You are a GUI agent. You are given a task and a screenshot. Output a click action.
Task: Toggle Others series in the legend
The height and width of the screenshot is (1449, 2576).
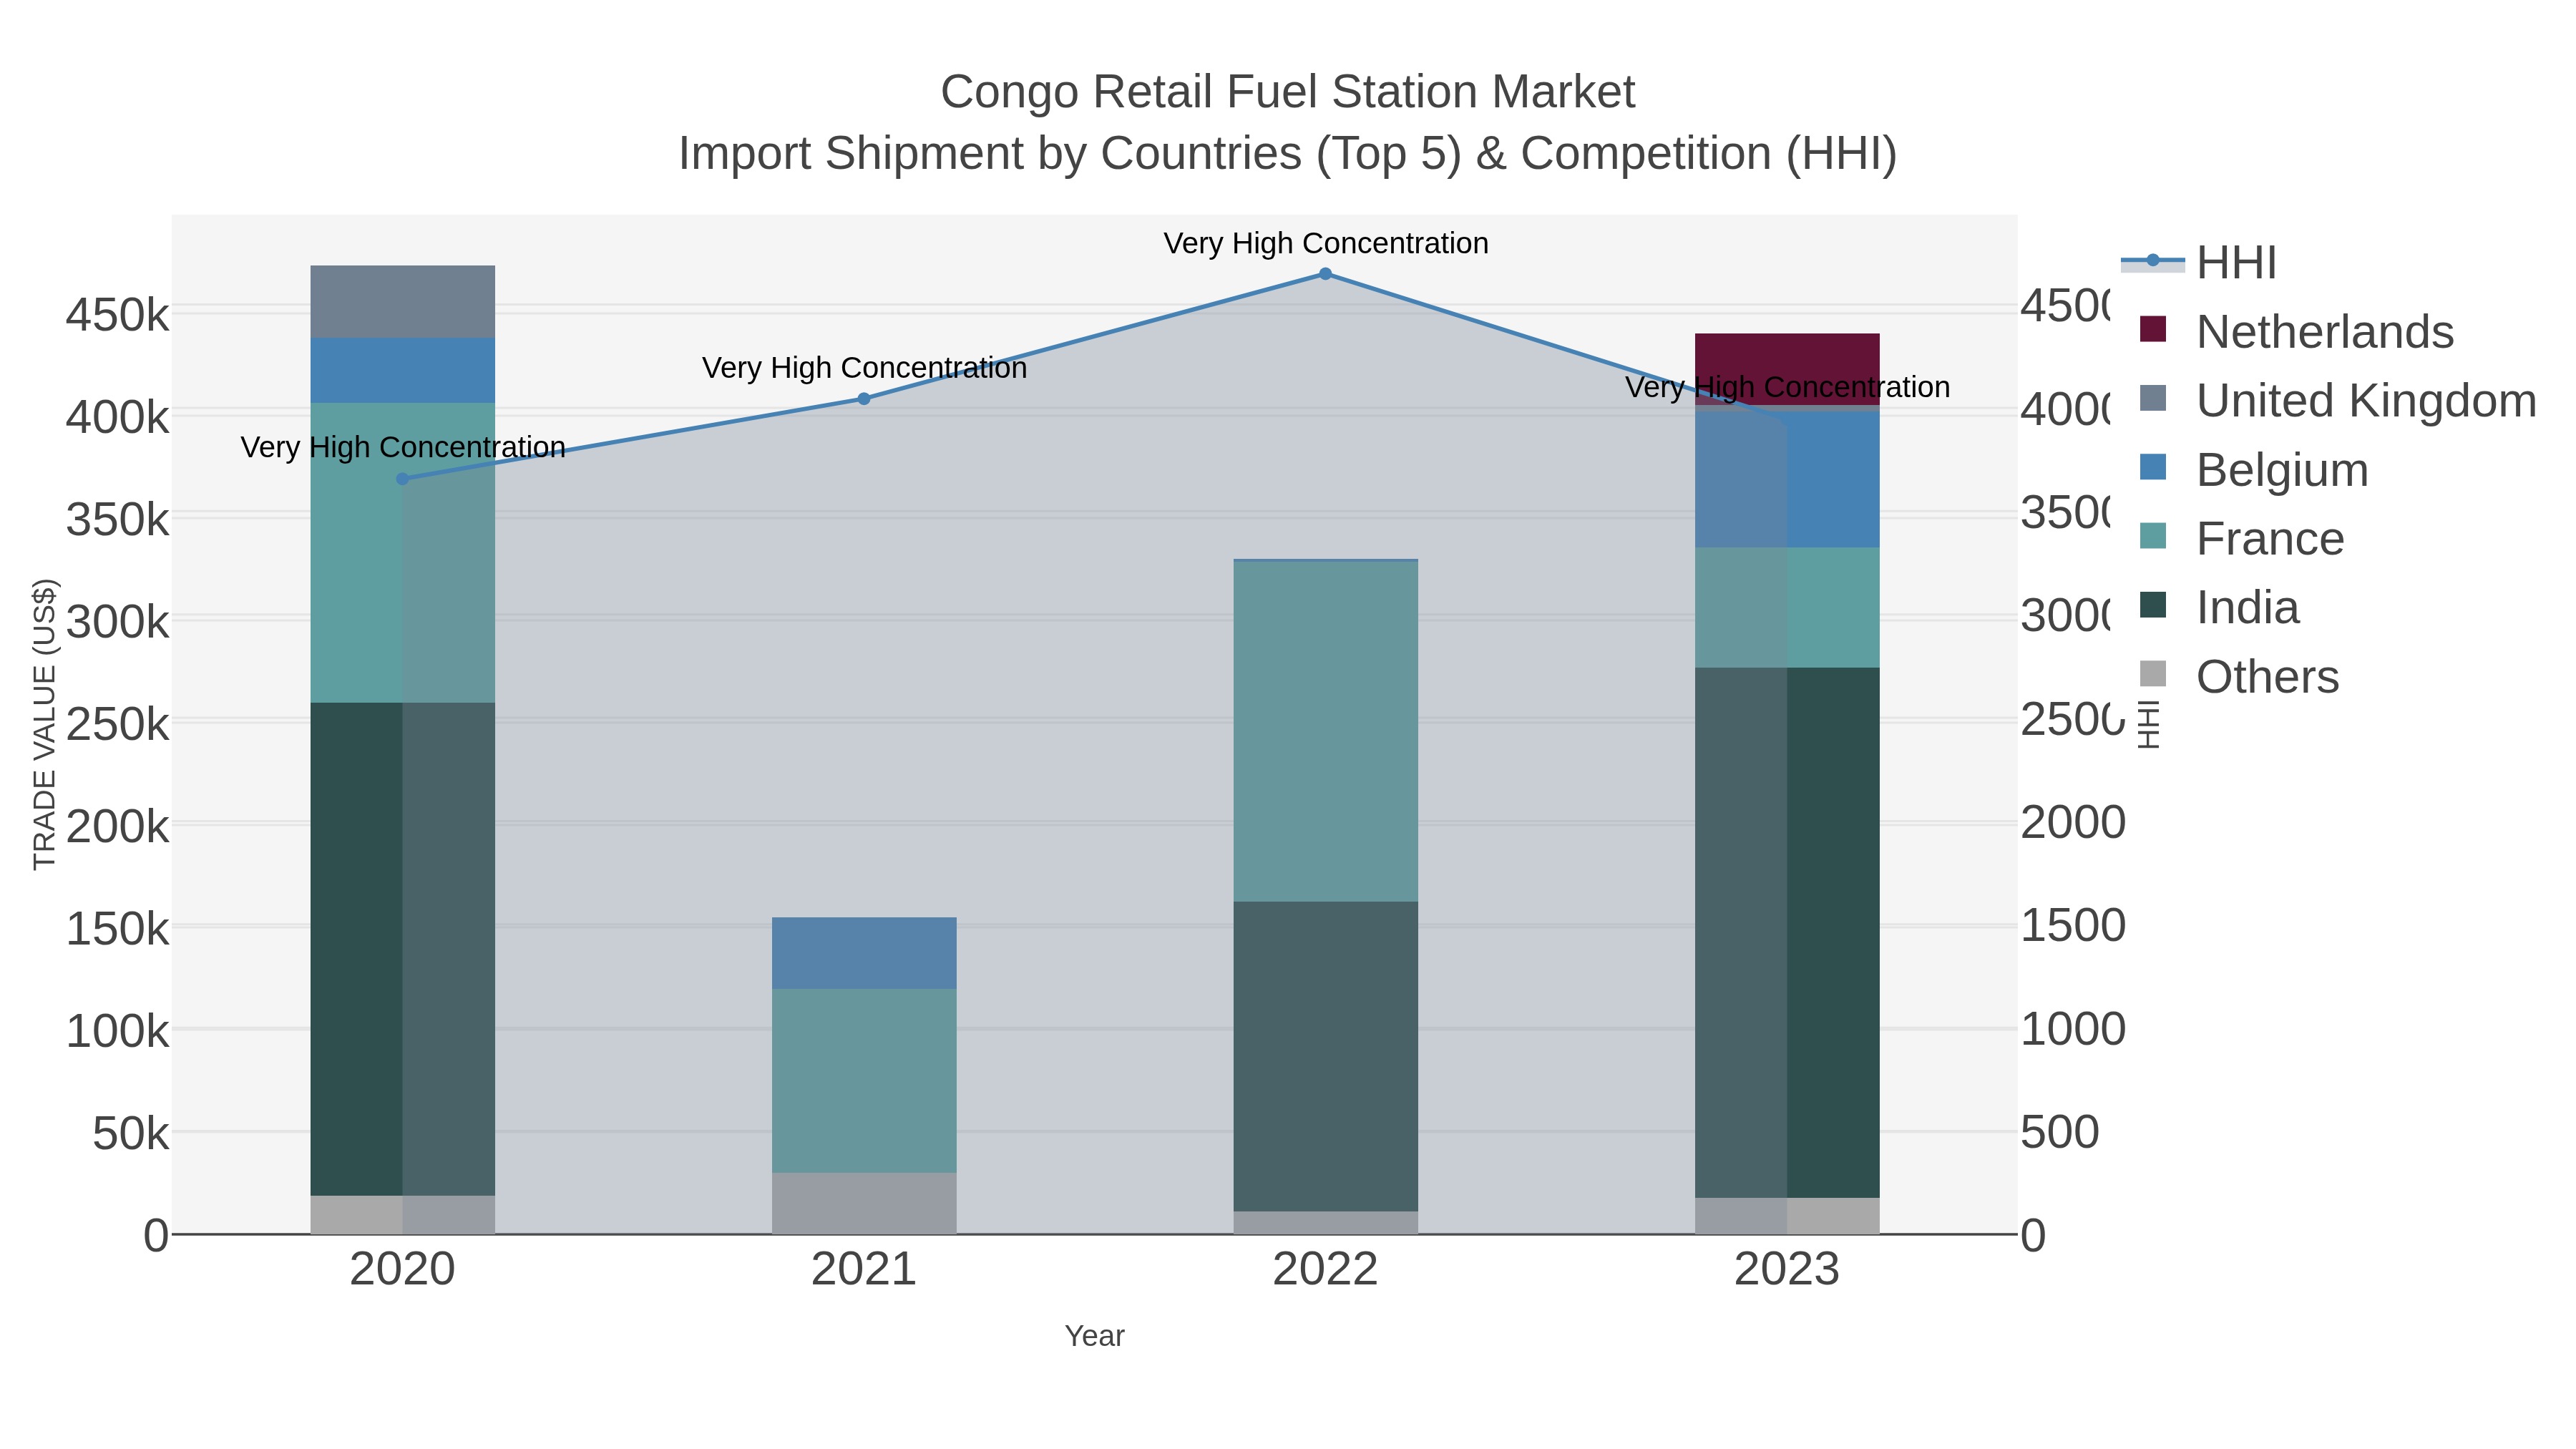pos(2238,676)
